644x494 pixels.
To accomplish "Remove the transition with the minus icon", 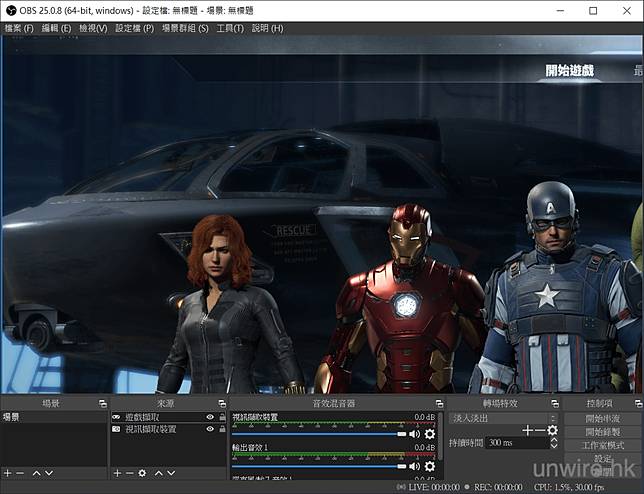I will coord(540,430).
